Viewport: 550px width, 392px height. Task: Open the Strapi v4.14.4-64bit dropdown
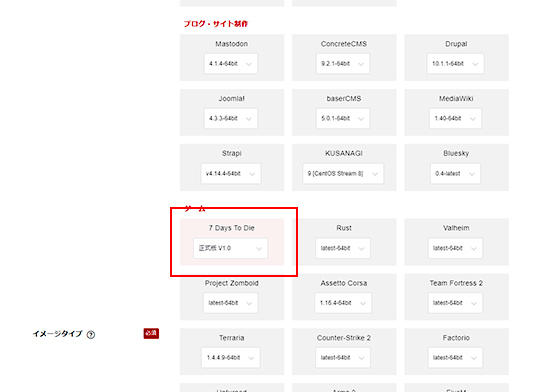(x=231, y=174)
